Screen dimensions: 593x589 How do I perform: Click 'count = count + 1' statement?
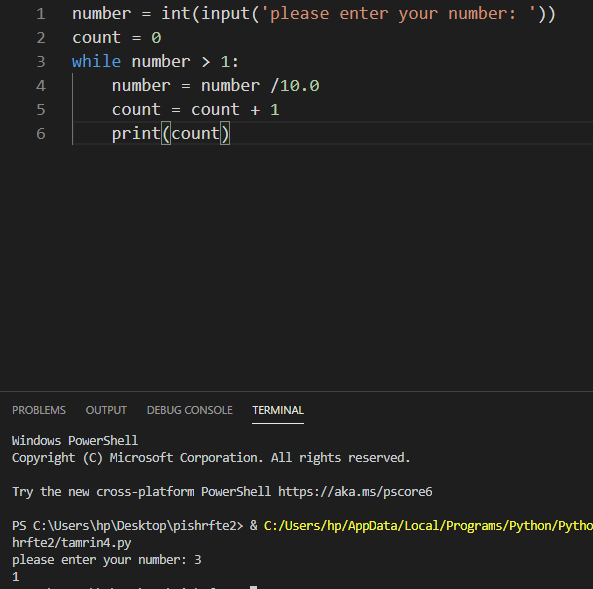[x=196, y=110]
